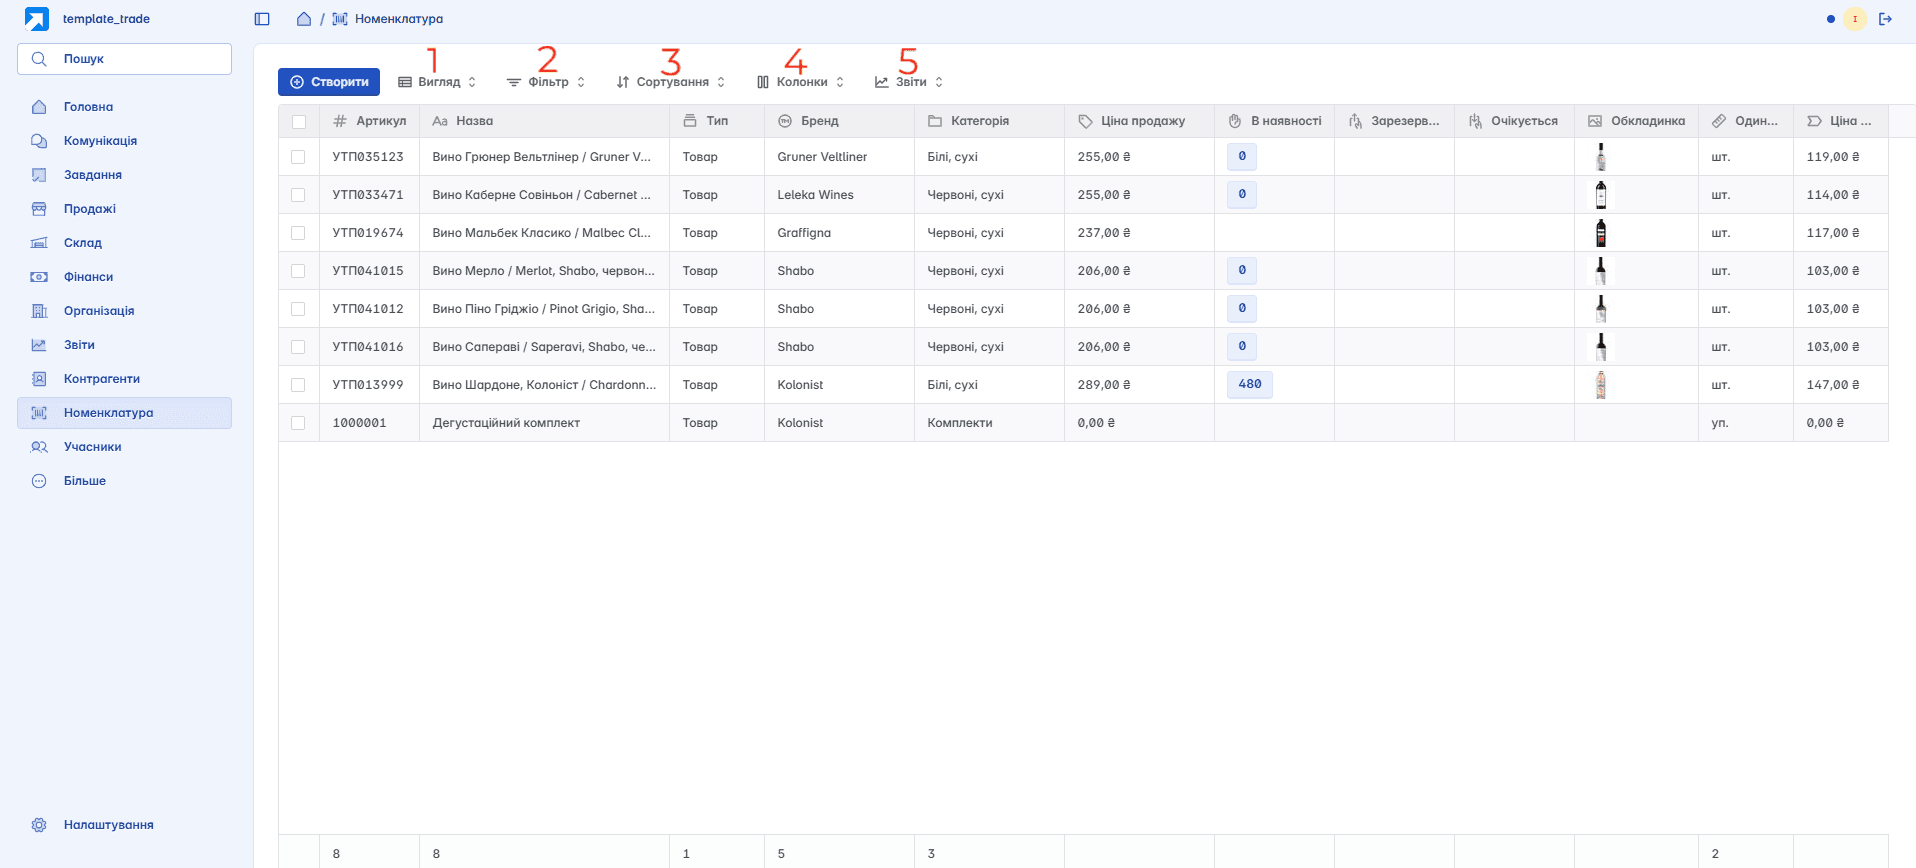Select the row УТП041016 checkbox

tap(298, 347)
